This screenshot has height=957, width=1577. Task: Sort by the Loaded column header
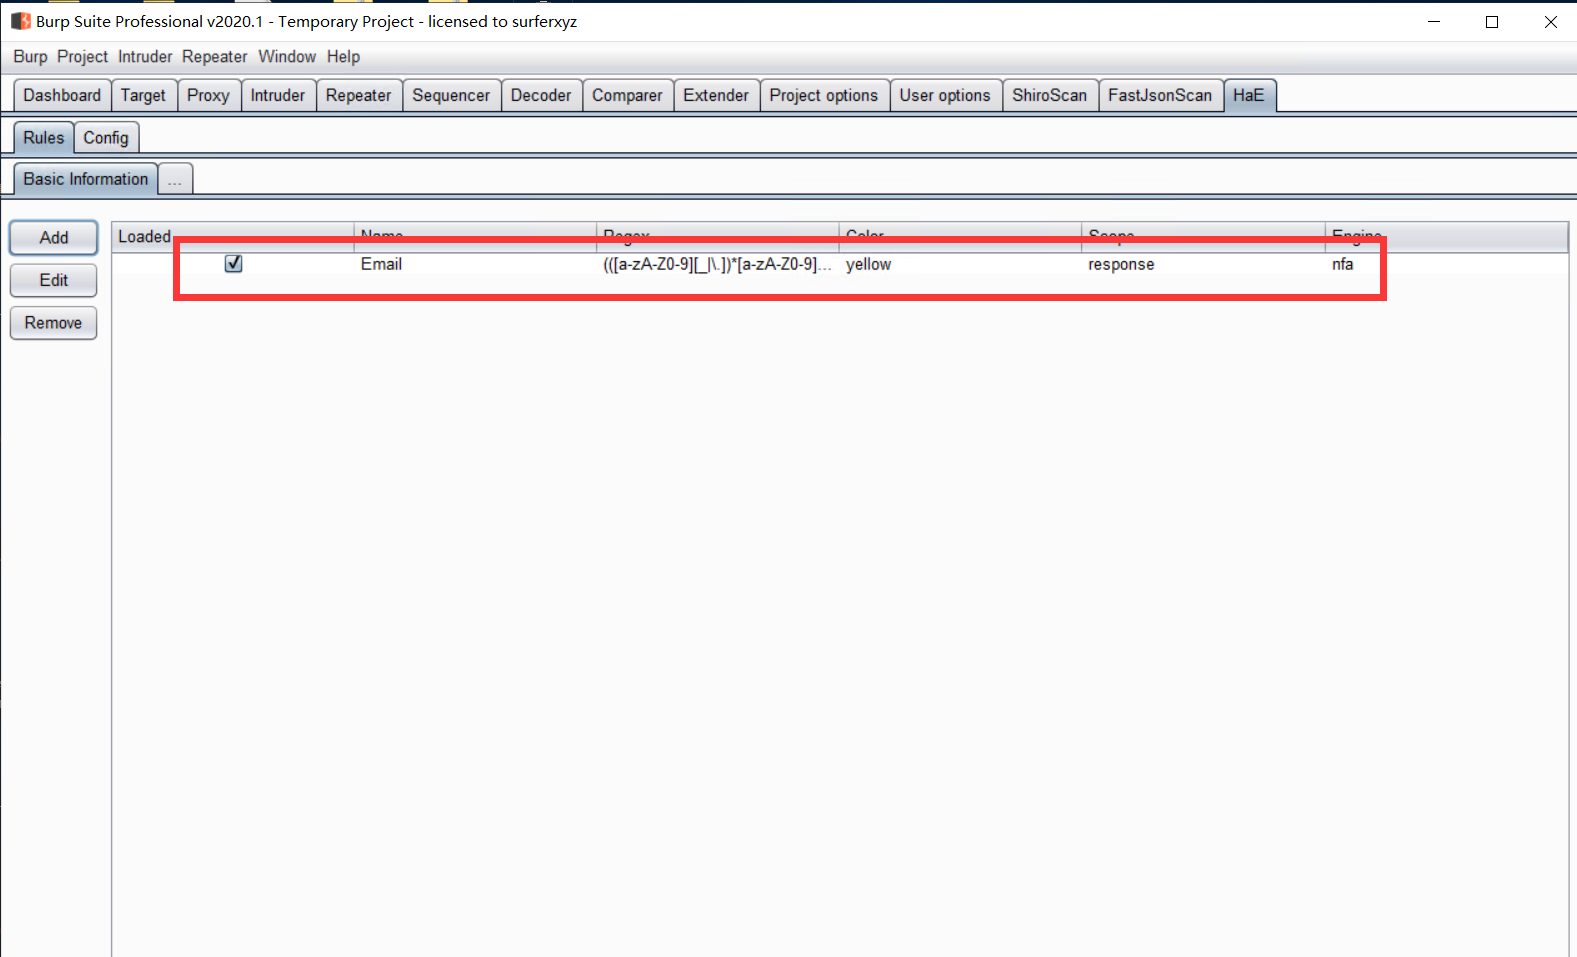(x=232, y=236)
